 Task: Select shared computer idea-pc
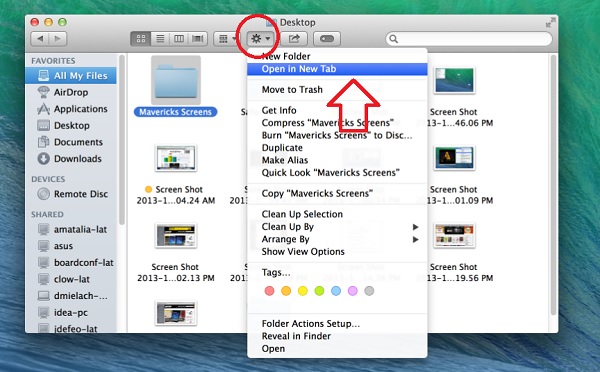tap(71, 313)
